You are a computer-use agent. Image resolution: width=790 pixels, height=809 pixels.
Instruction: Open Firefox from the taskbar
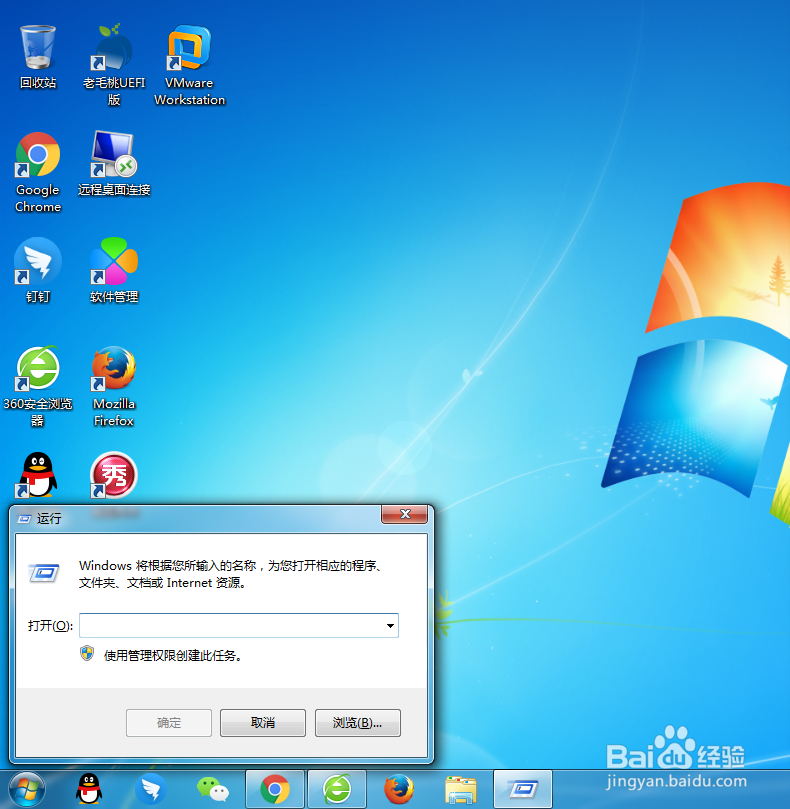click(x=399, y=789)
